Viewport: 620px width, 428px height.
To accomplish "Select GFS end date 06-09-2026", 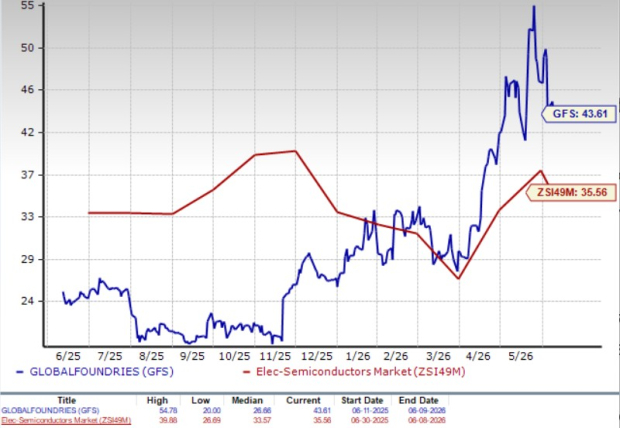I will coord(427,411).
